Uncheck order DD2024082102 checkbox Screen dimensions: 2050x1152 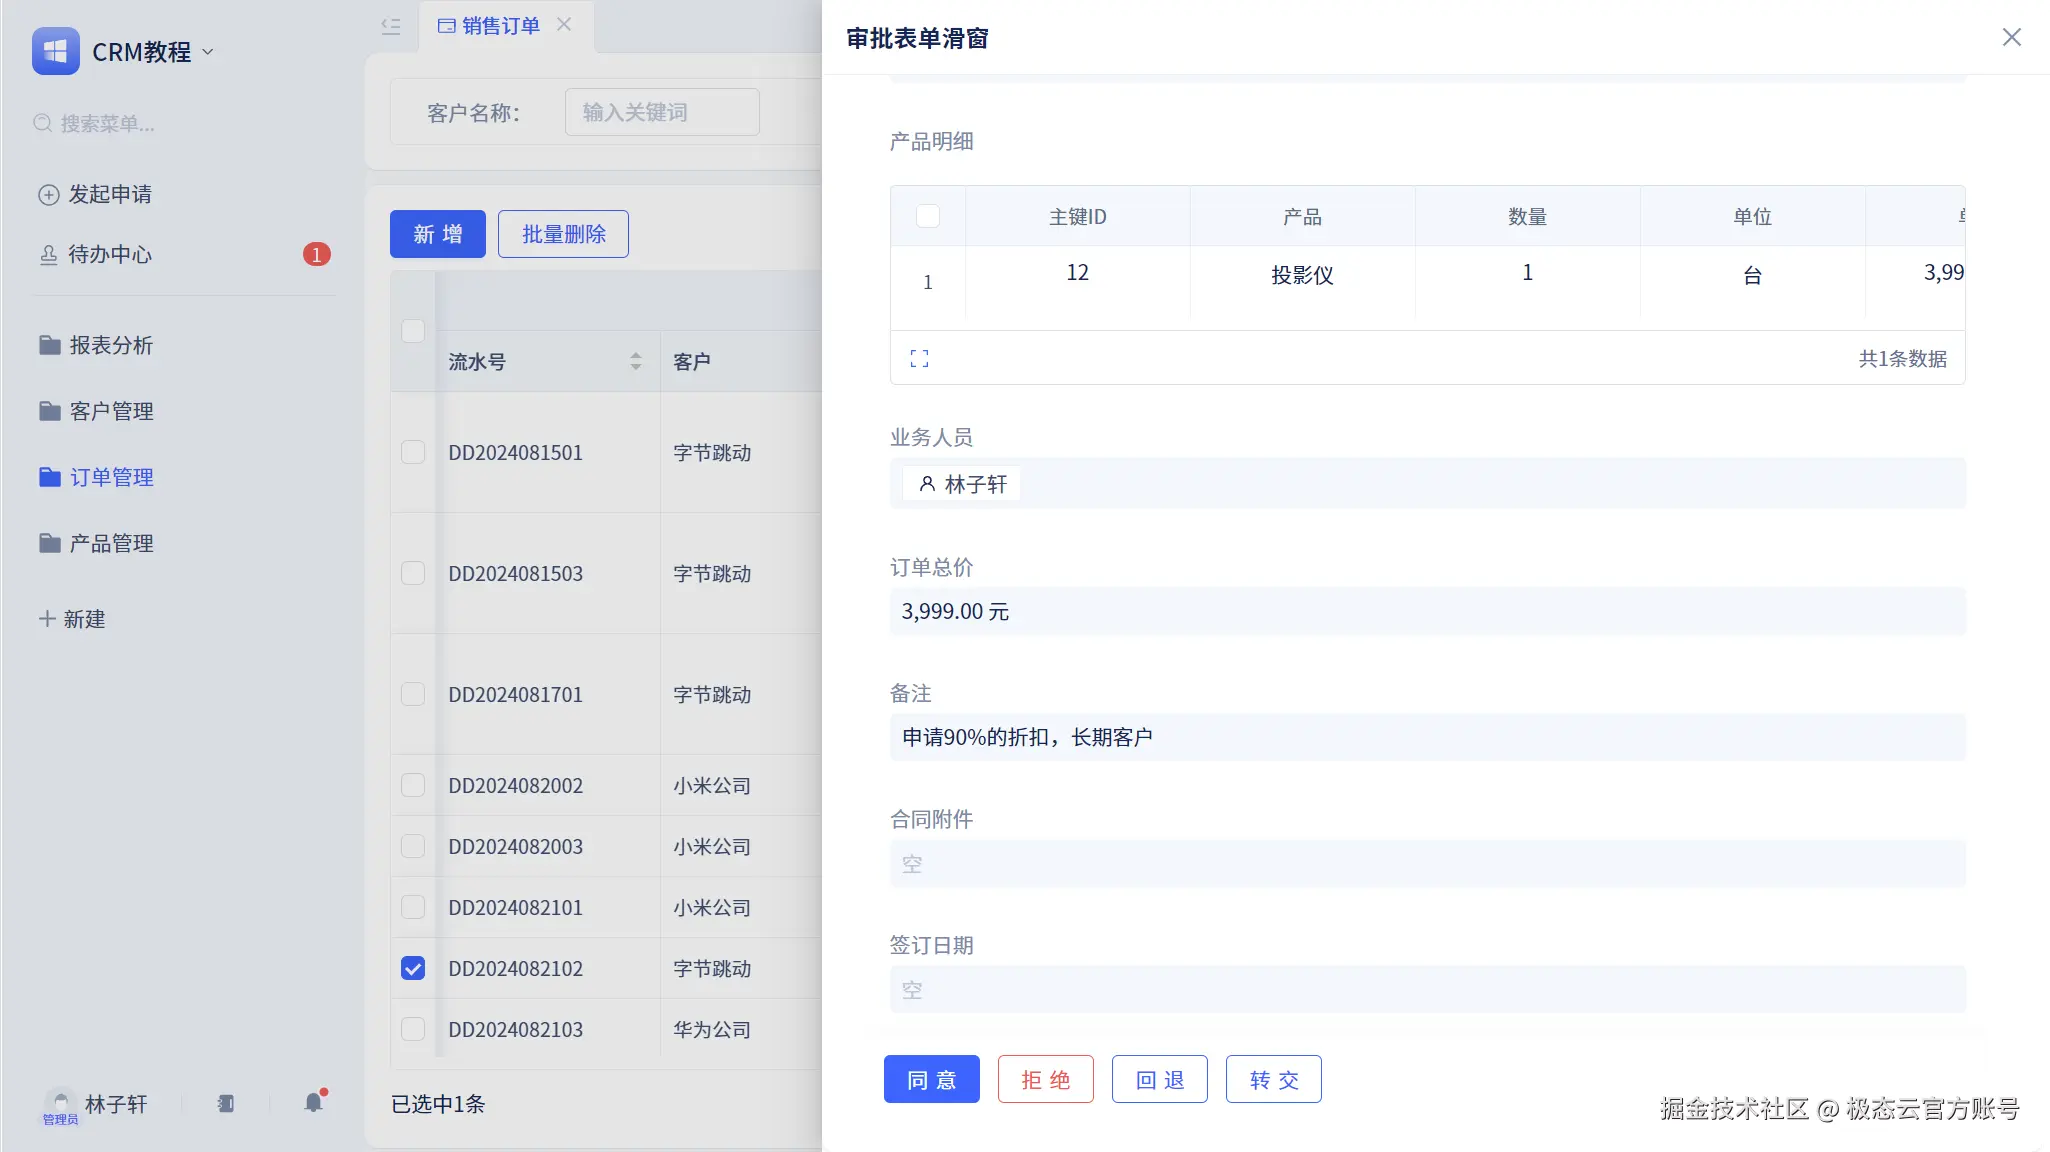click(x=413, y=968)
